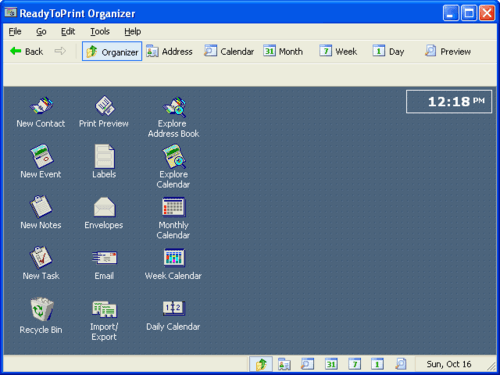Click the window resize grip corner
The width and height of the screenshot is (500, 375).
[491, 366]
